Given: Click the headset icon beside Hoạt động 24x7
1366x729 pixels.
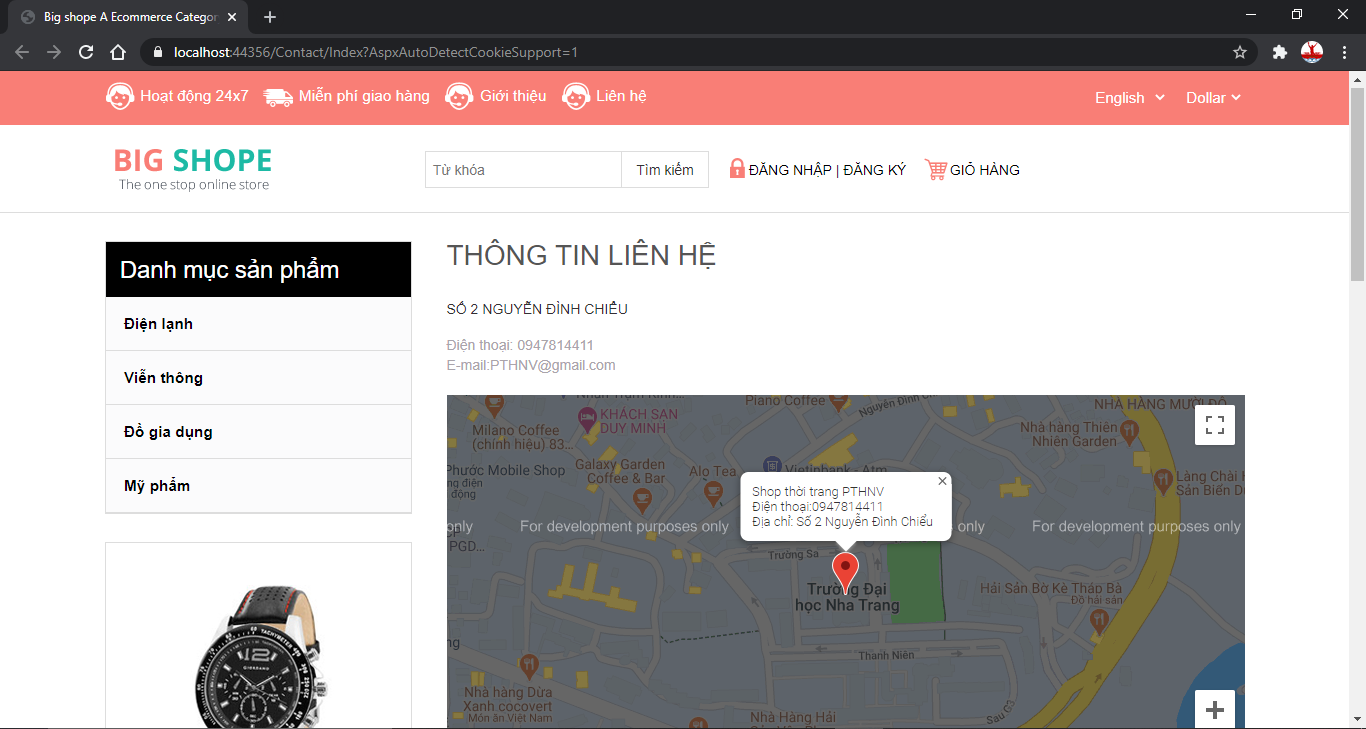Looking at the screenshot, I should (120, 96).
